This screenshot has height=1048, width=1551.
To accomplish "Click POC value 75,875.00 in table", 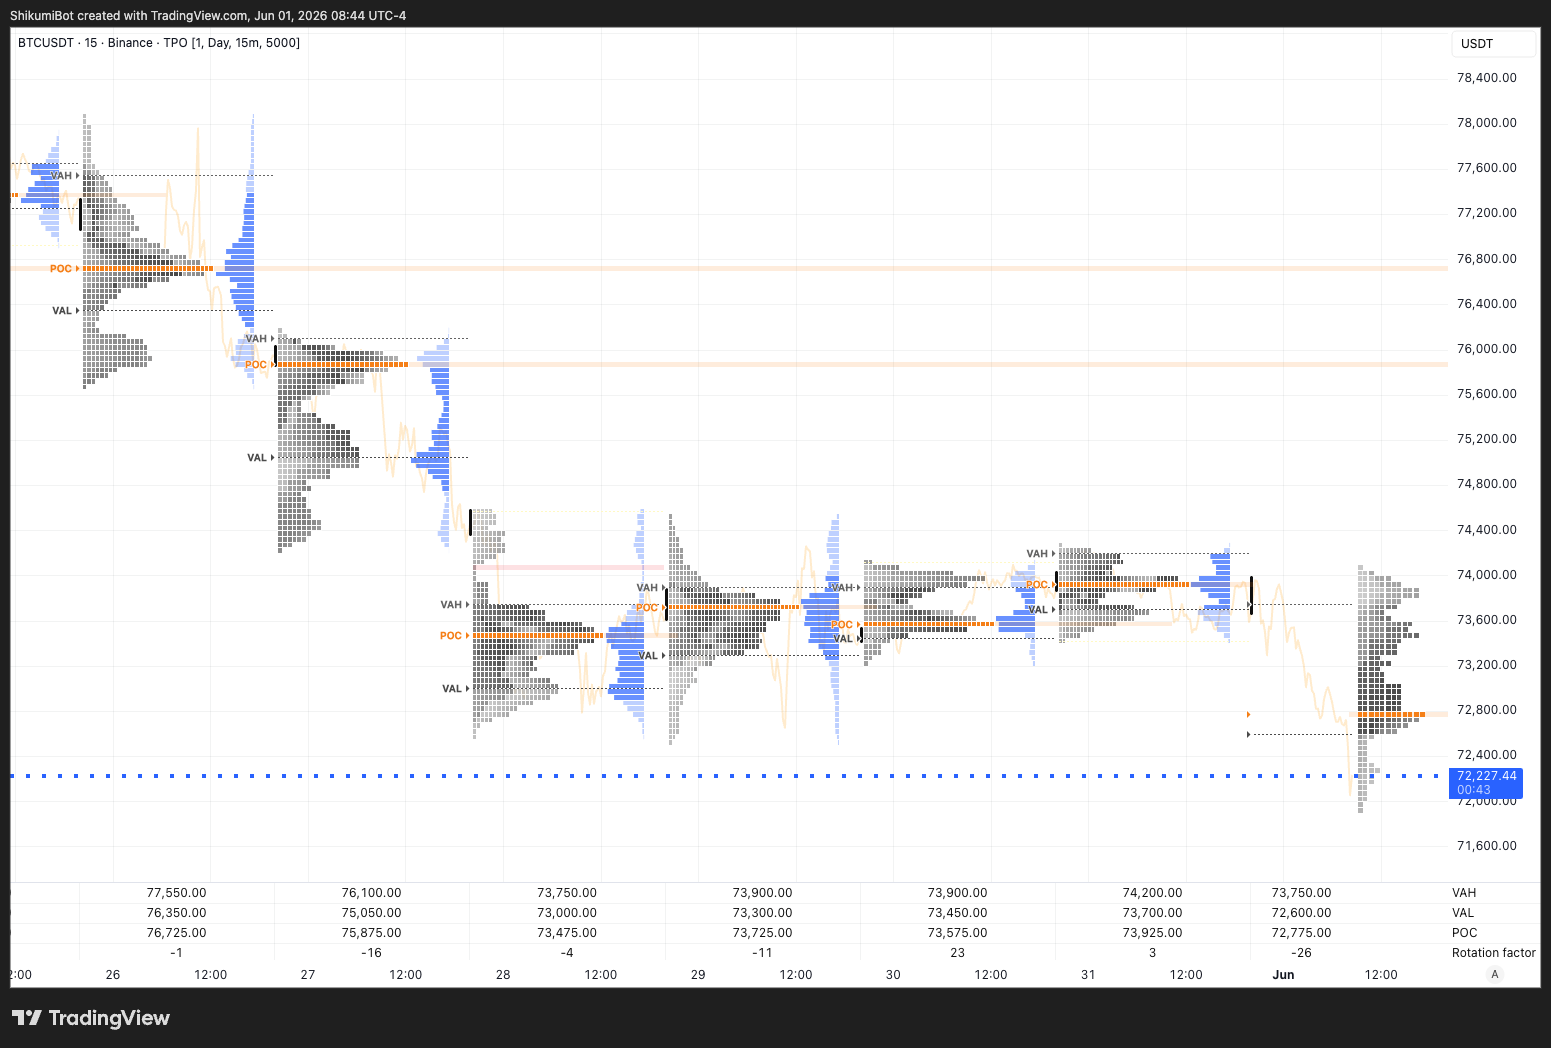I will point(372,933).
